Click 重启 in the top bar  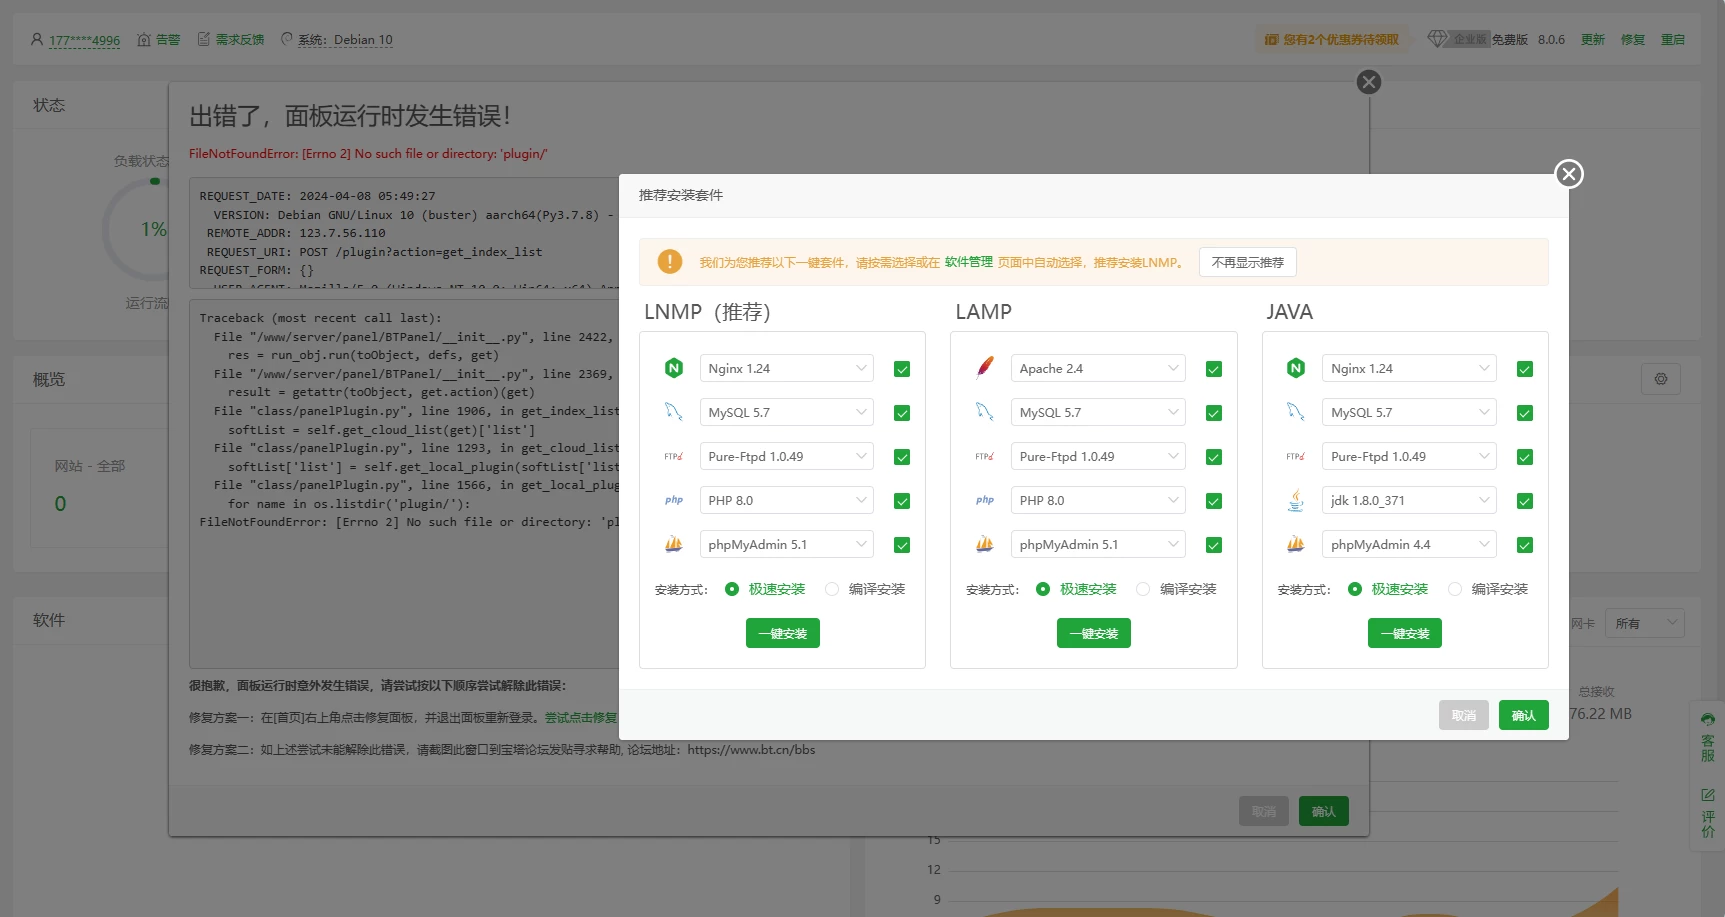click(x=1673, y=40)
